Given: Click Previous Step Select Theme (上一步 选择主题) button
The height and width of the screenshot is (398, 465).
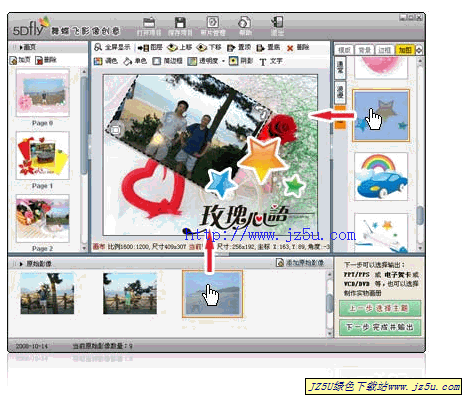Looking at the screenshot, I should [380, 308].
